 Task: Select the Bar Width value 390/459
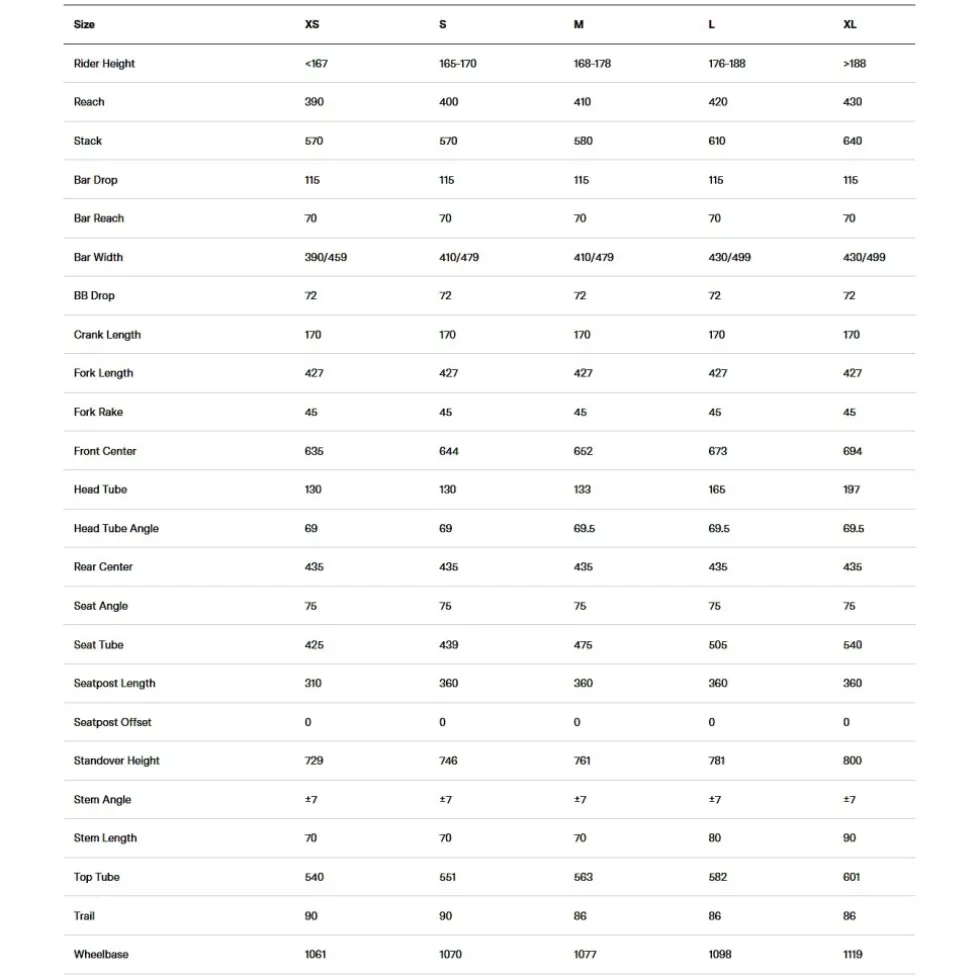point(326,257)
